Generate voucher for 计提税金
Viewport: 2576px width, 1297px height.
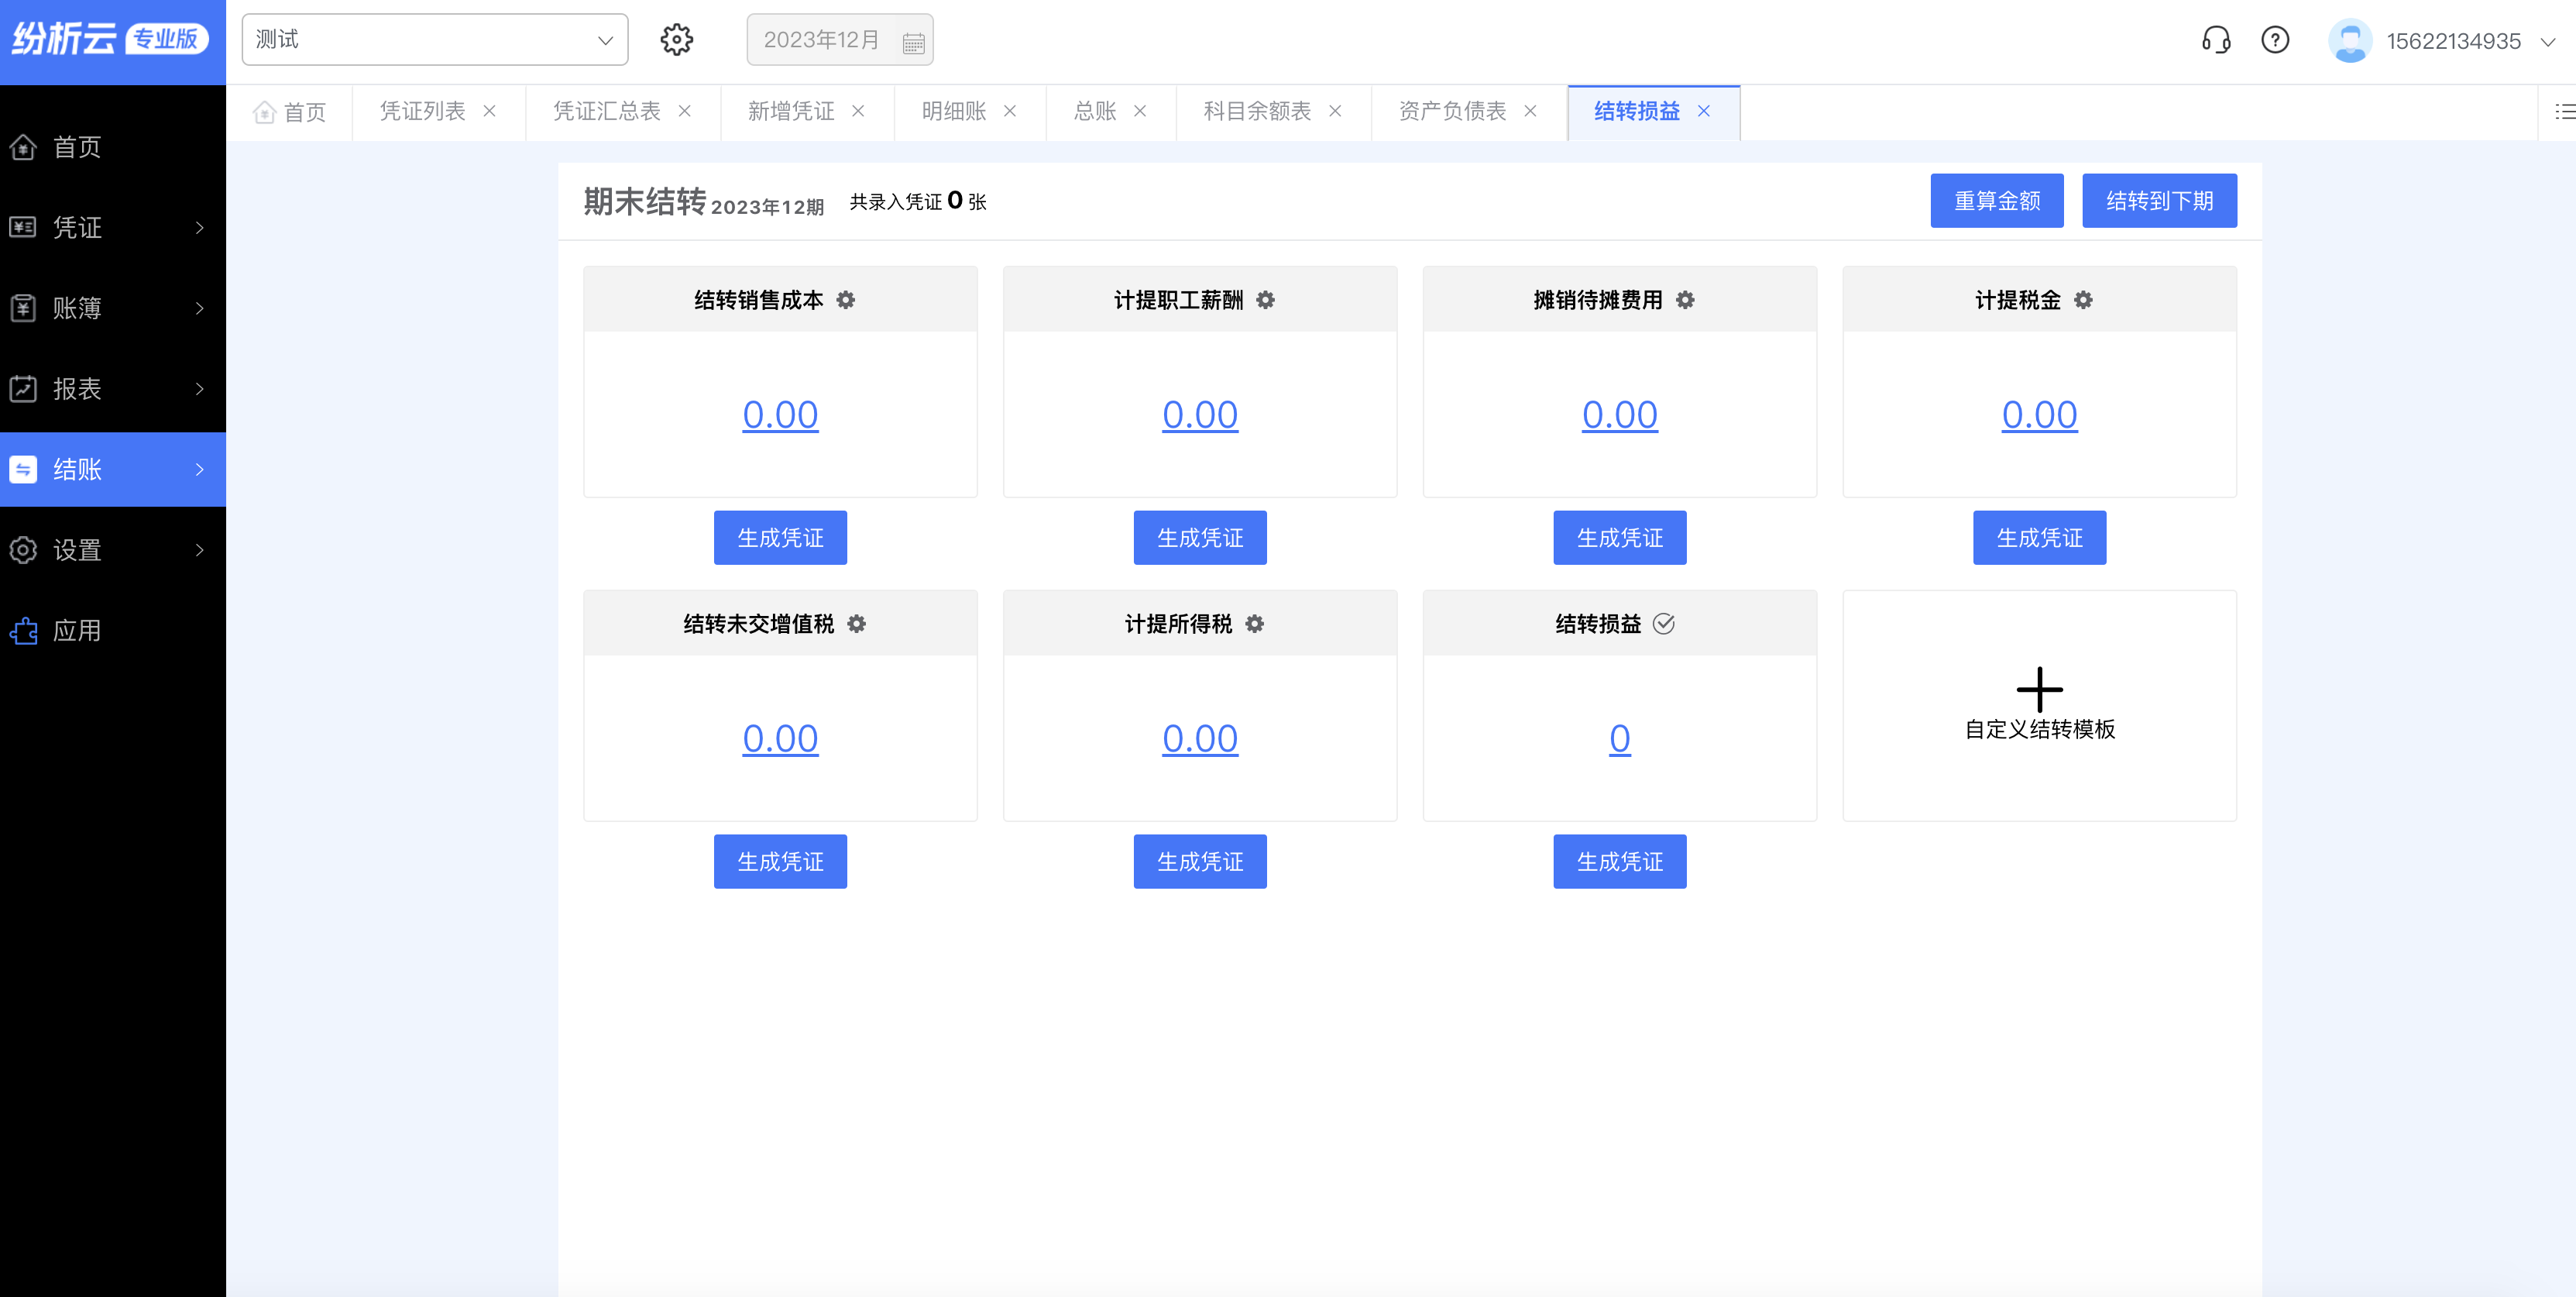[2040, 538]
